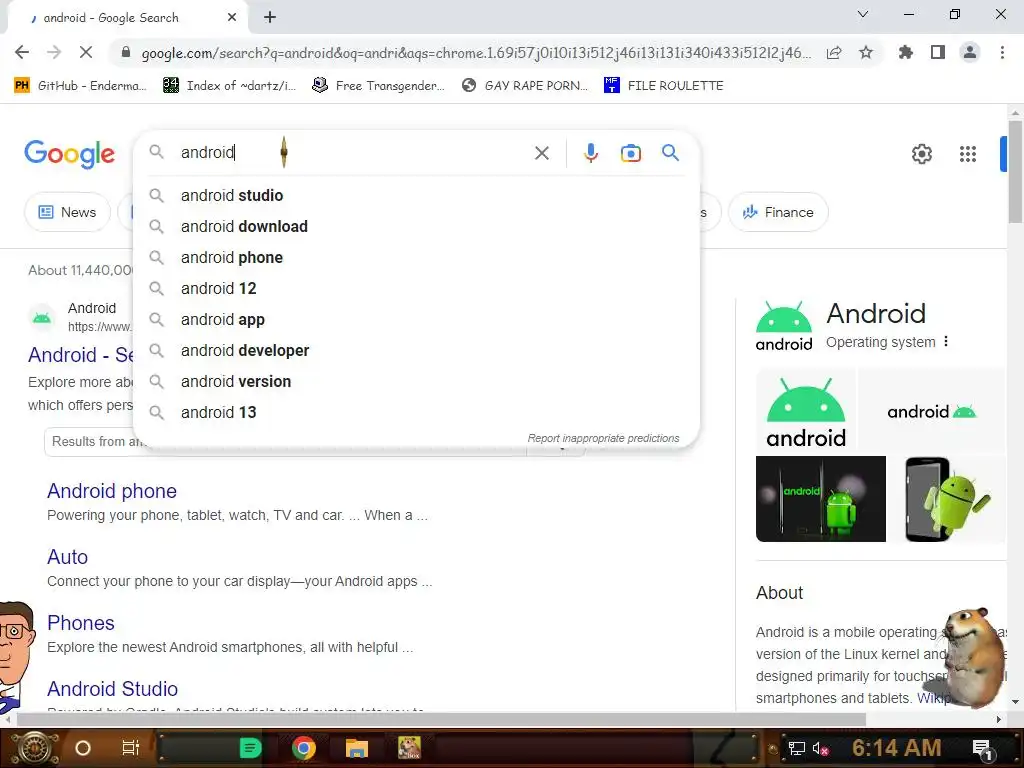Open Phones sitelink result

(x=80, y=623)
